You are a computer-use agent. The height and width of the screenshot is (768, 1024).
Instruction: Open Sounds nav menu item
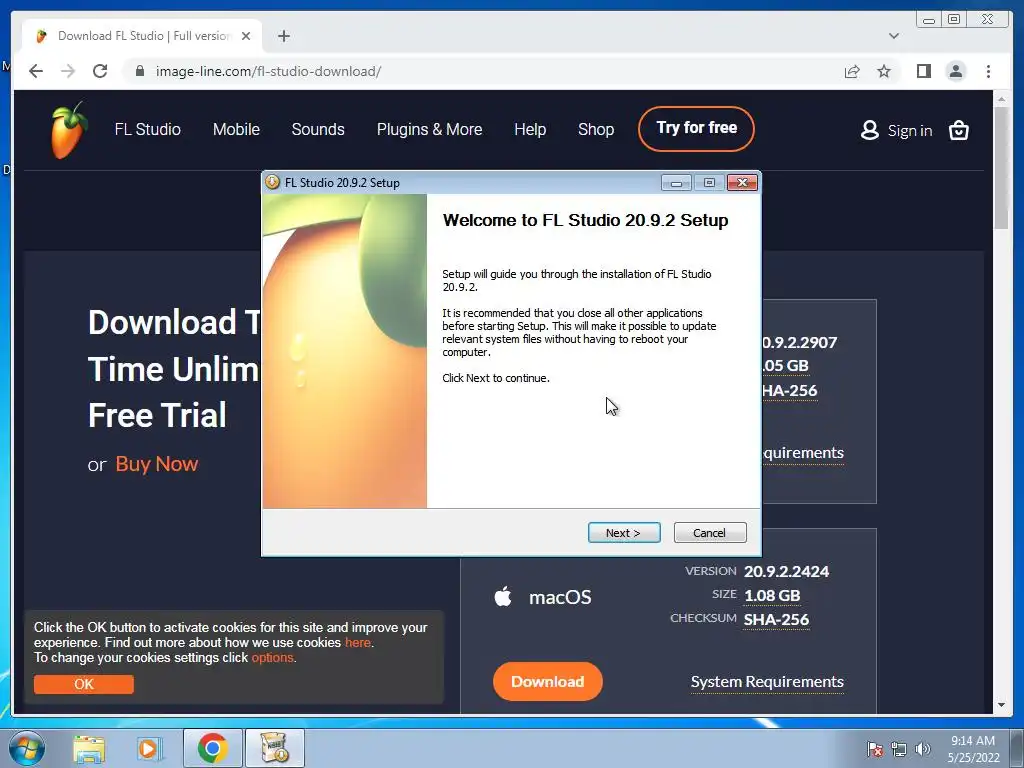[x=318, y=129]
